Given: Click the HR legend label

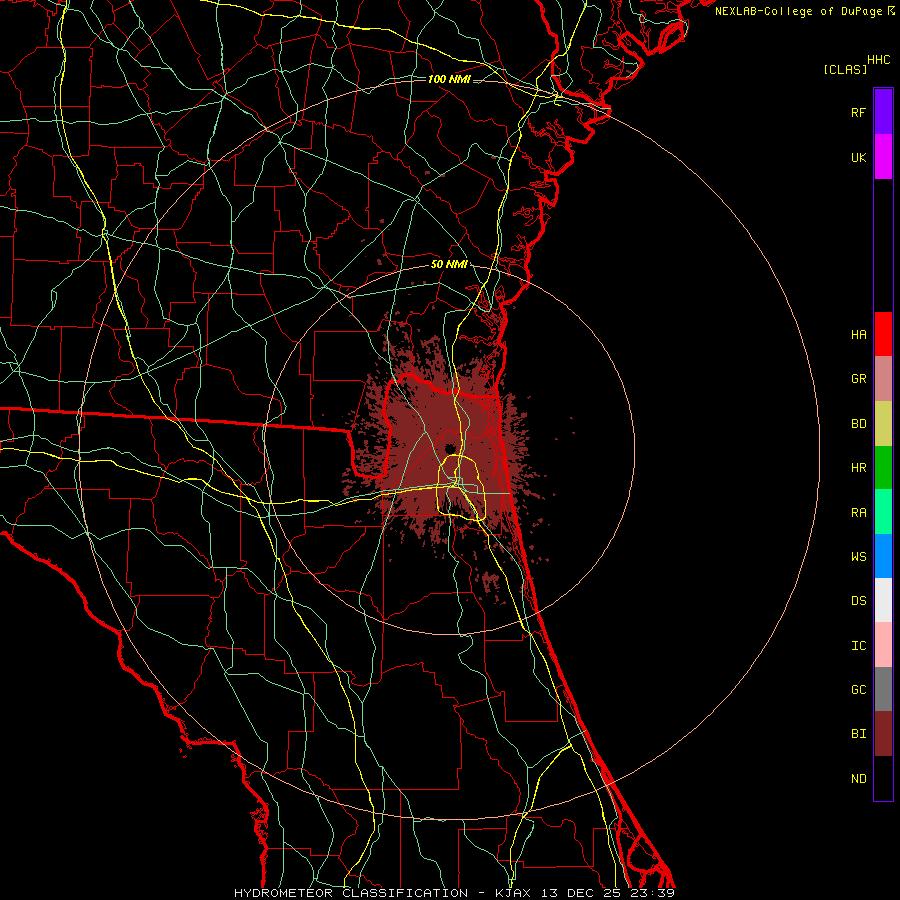Looking at the screenshot, I should point(858,468).
